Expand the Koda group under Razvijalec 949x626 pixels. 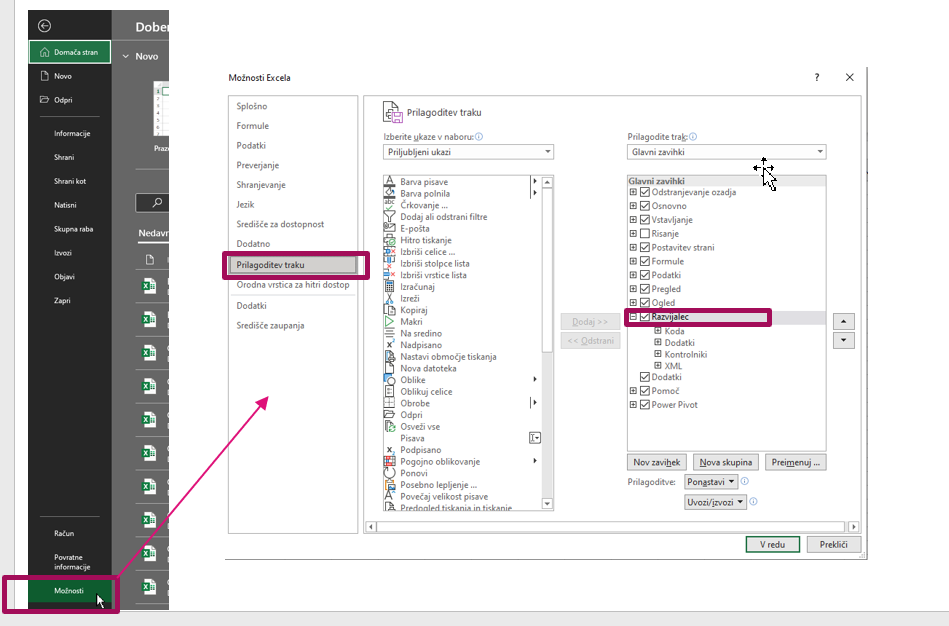tap(658, 331)
